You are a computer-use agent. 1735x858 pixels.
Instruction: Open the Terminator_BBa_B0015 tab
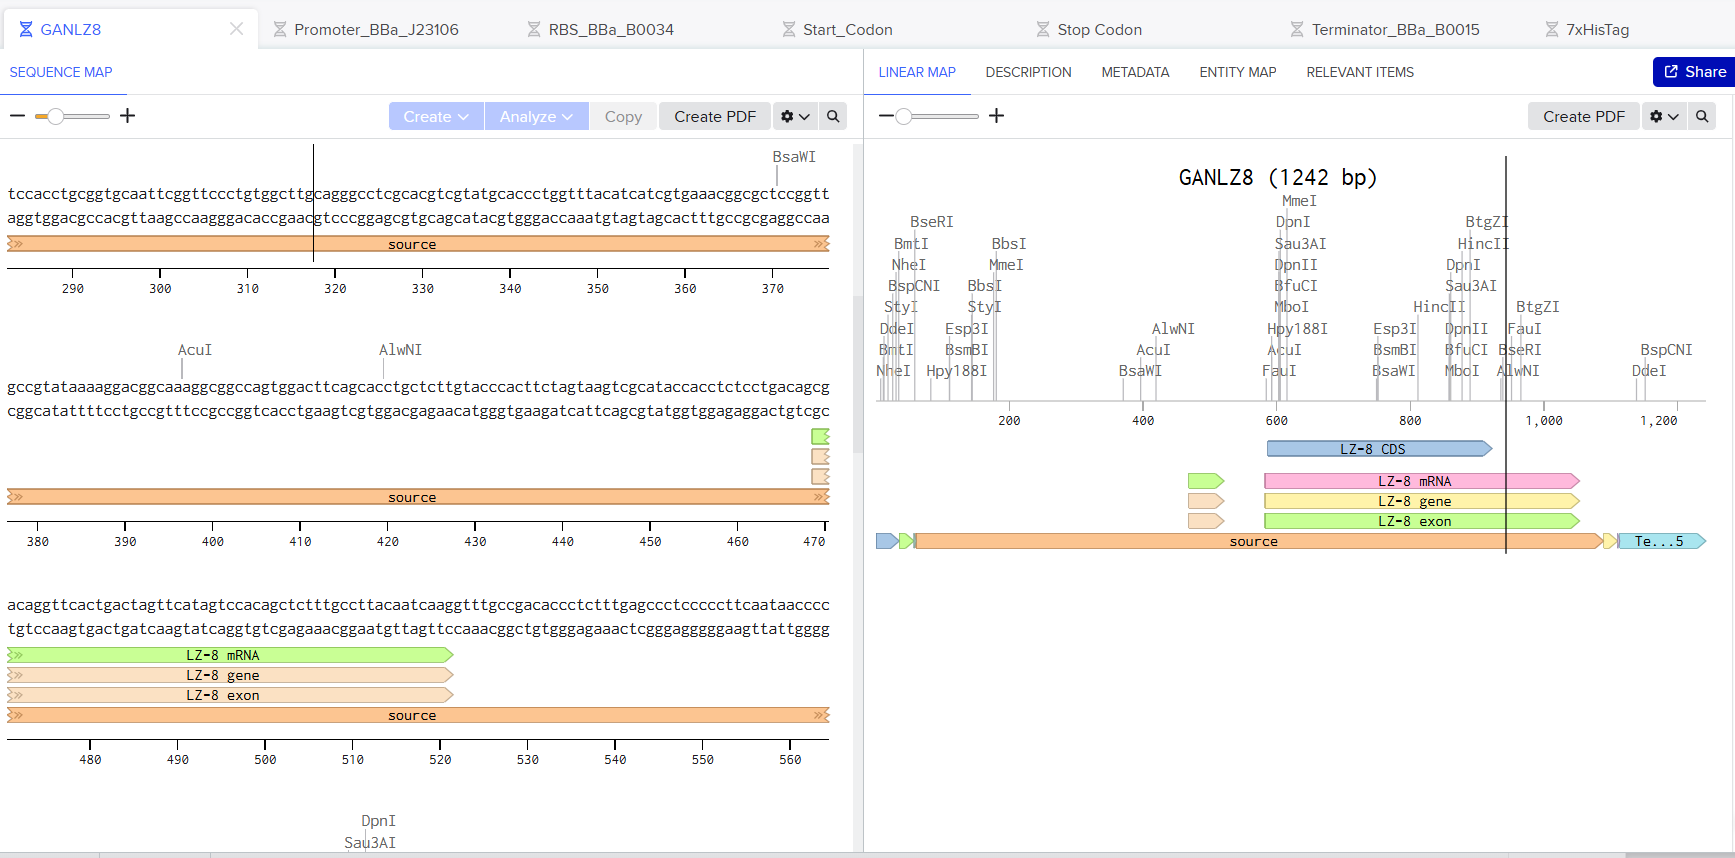[x=1395, y=30]
